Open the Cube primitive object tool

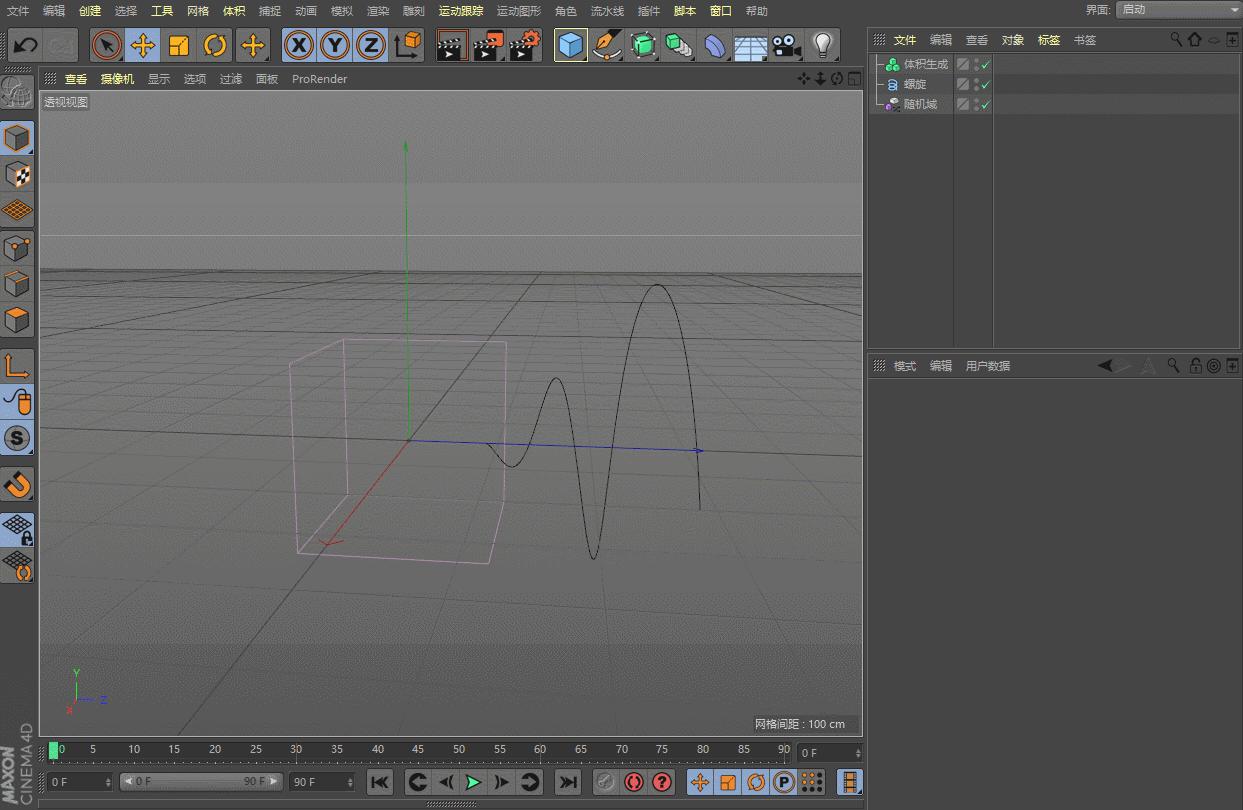[x=570, y=46]
